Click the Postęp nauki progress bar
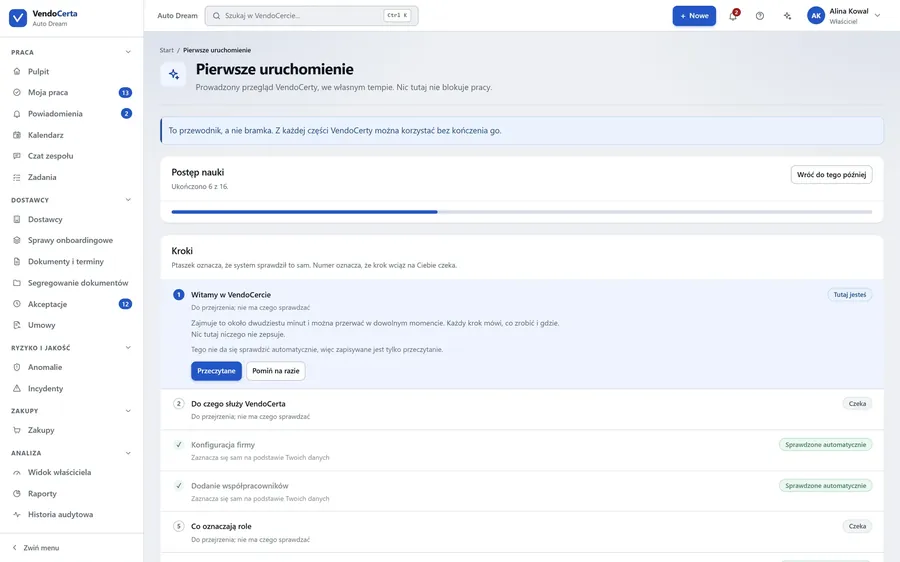This screenshot has width=900, height=562. tap(522, 212)
